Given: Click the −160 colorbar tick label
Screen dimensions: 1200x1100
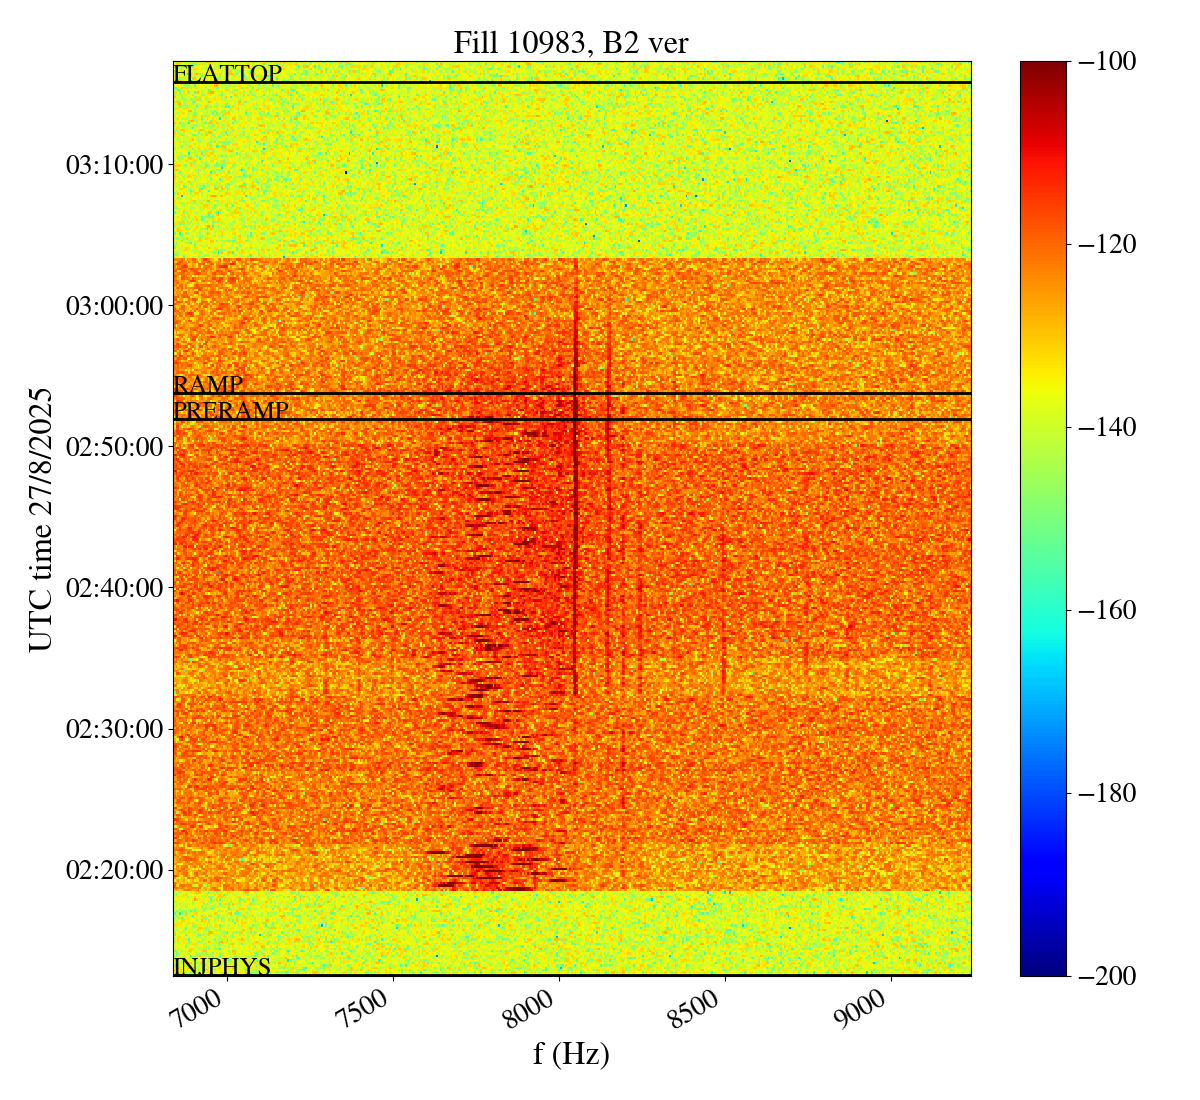Looking at the screenshot, I should coord(1107,610).
